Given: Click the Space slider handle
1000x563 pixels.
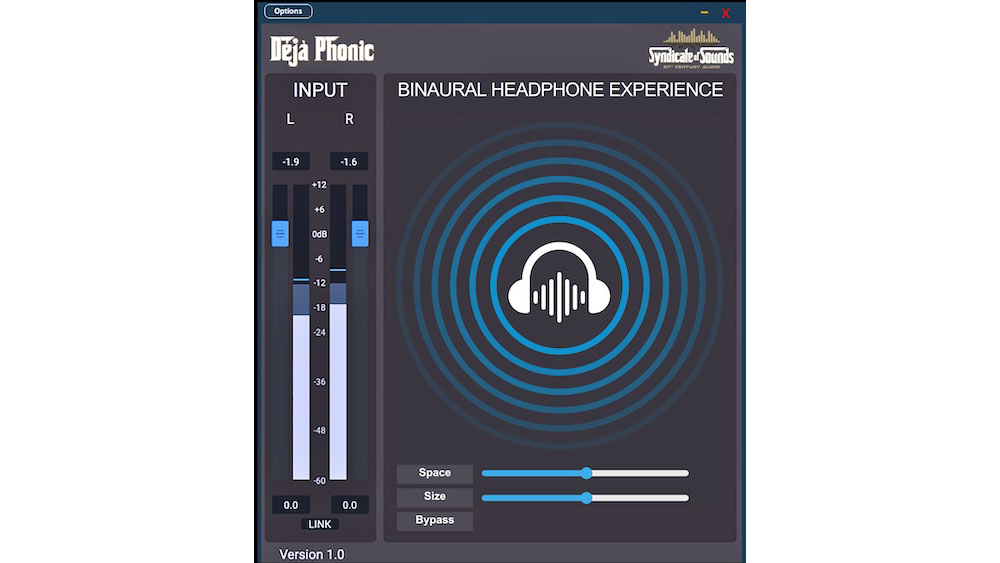Looking at the screenshot, I should [x=586, y=473].
